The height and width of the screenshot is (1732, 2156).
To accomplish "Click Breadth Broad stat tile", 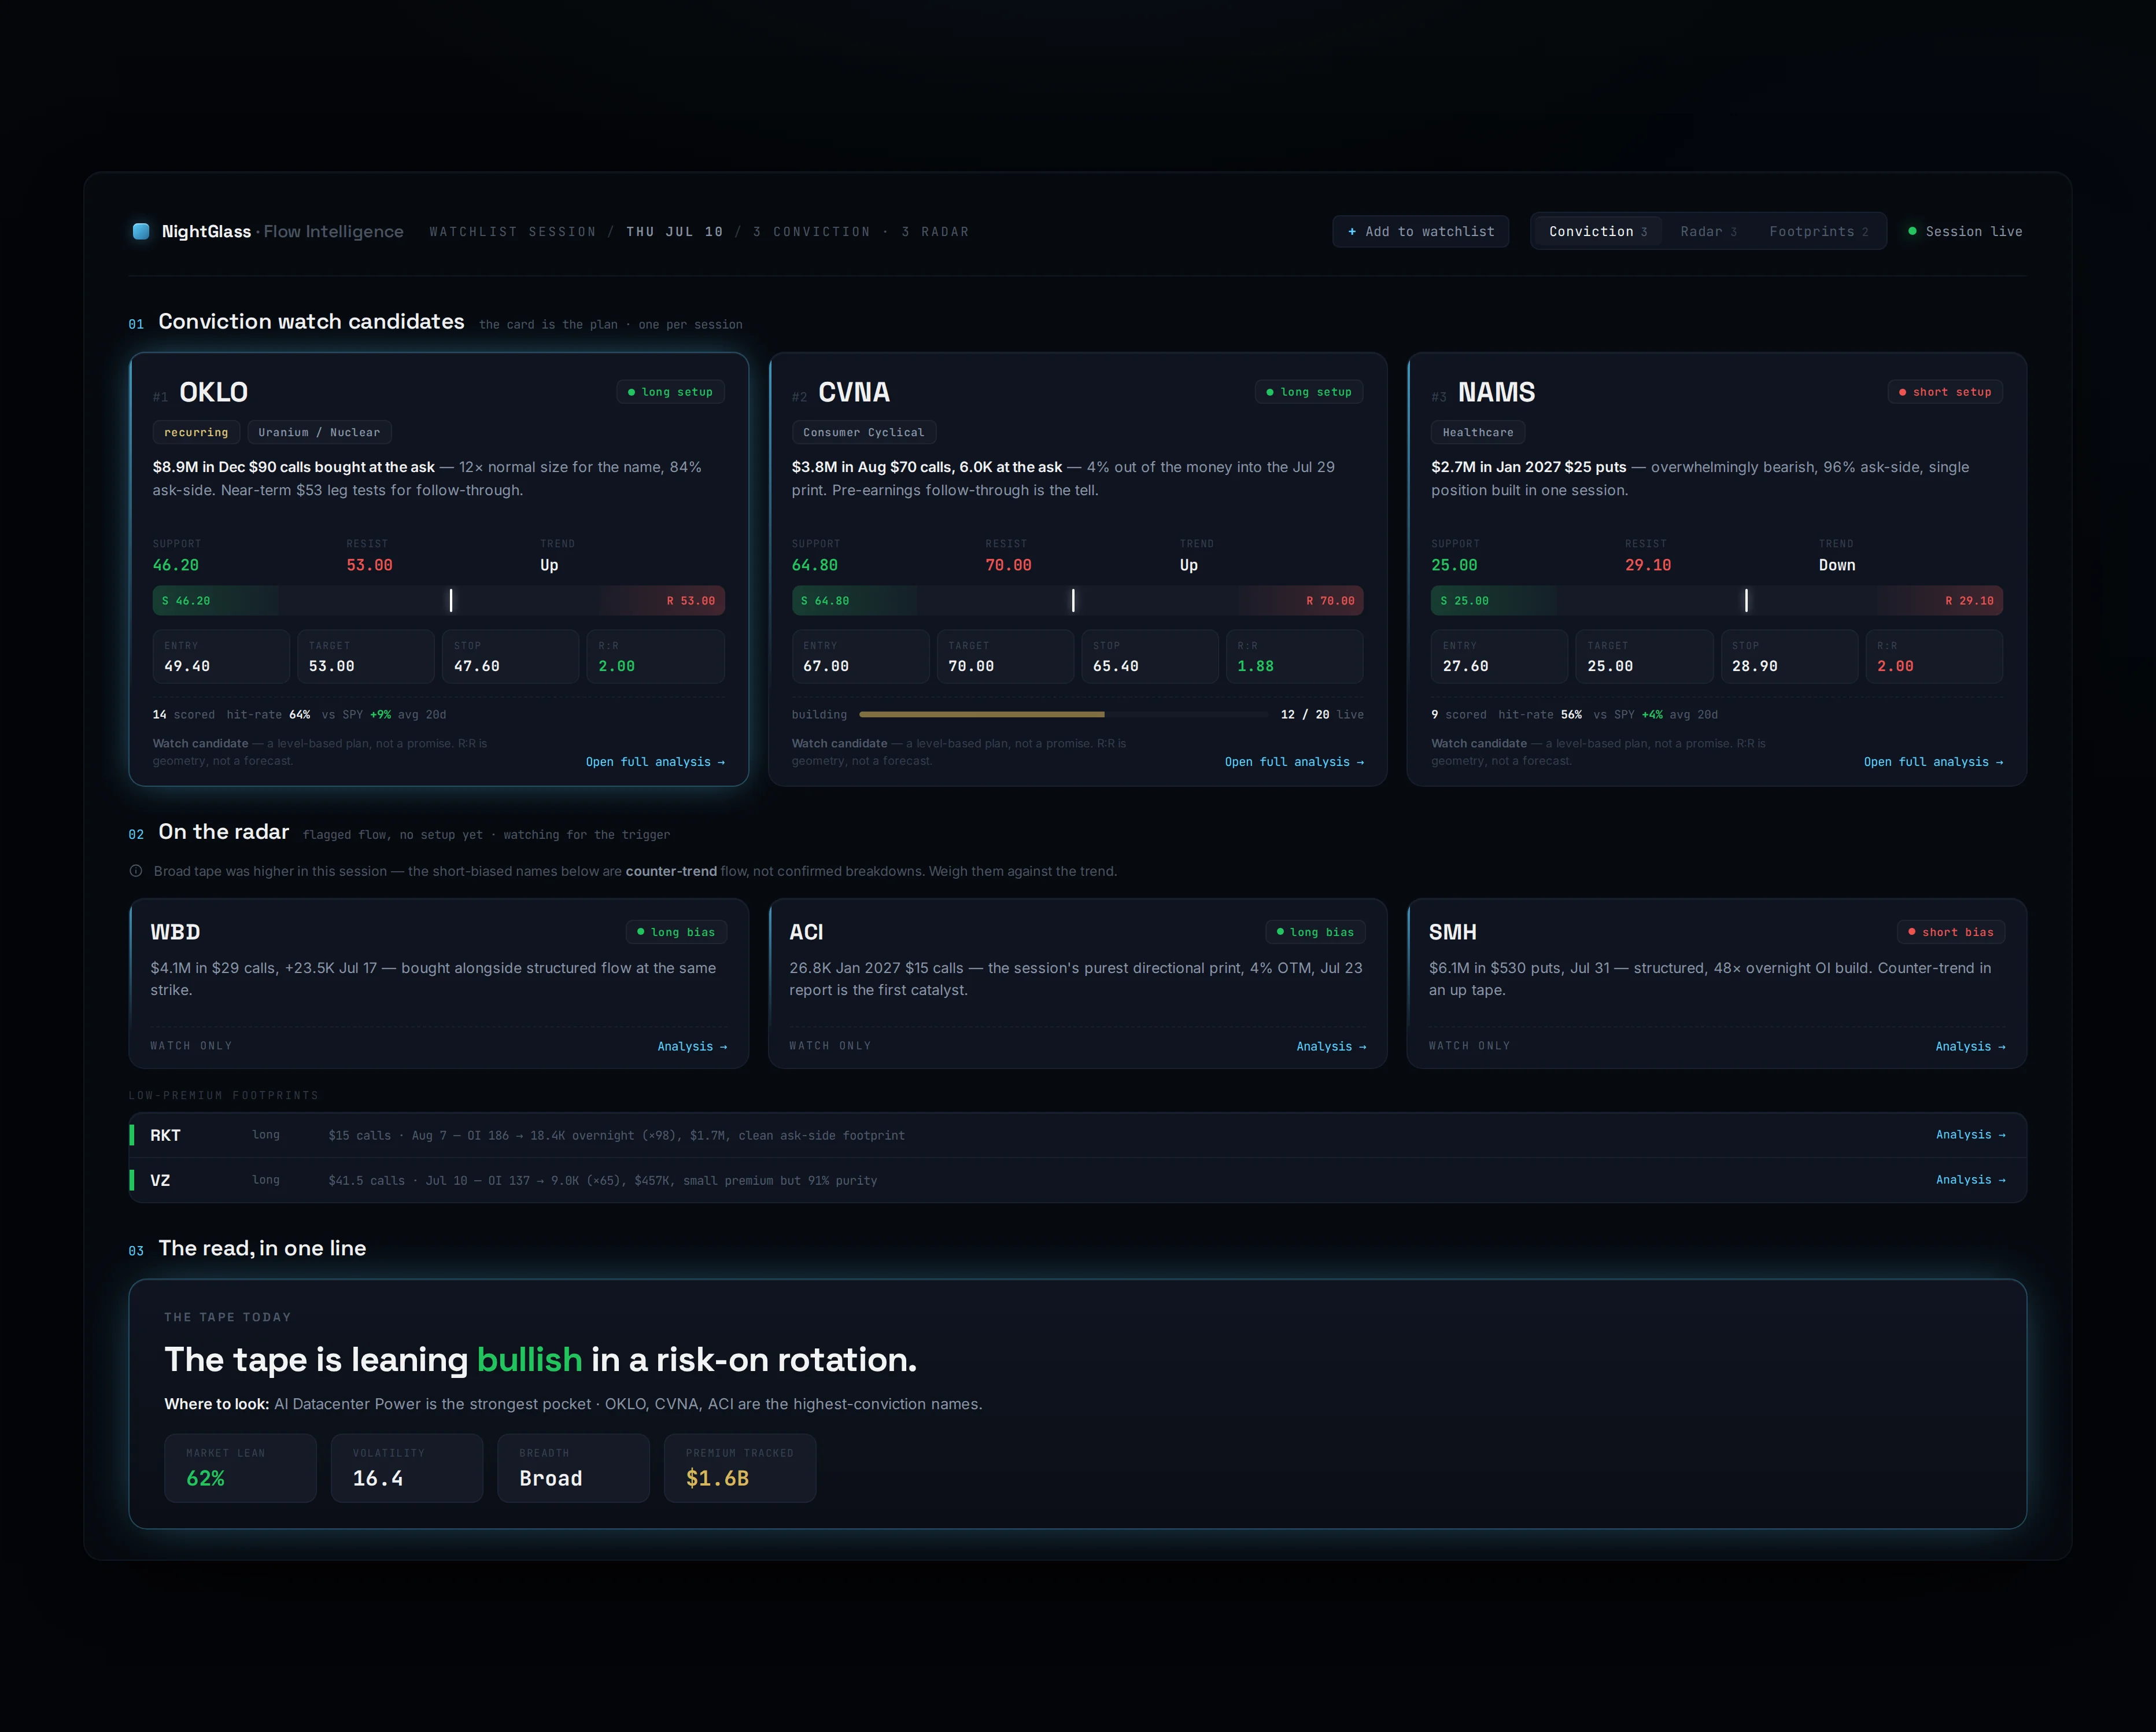I will coord(573,1468).
